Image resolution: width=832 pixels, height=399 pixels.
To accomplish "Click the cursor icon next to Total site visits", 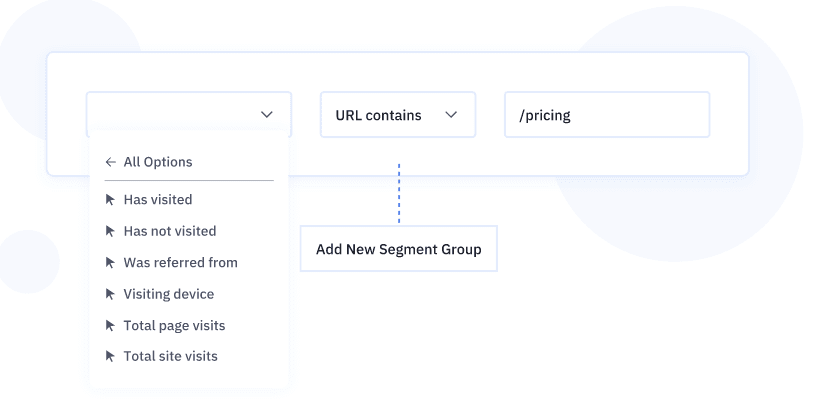I will pos(110,356).
